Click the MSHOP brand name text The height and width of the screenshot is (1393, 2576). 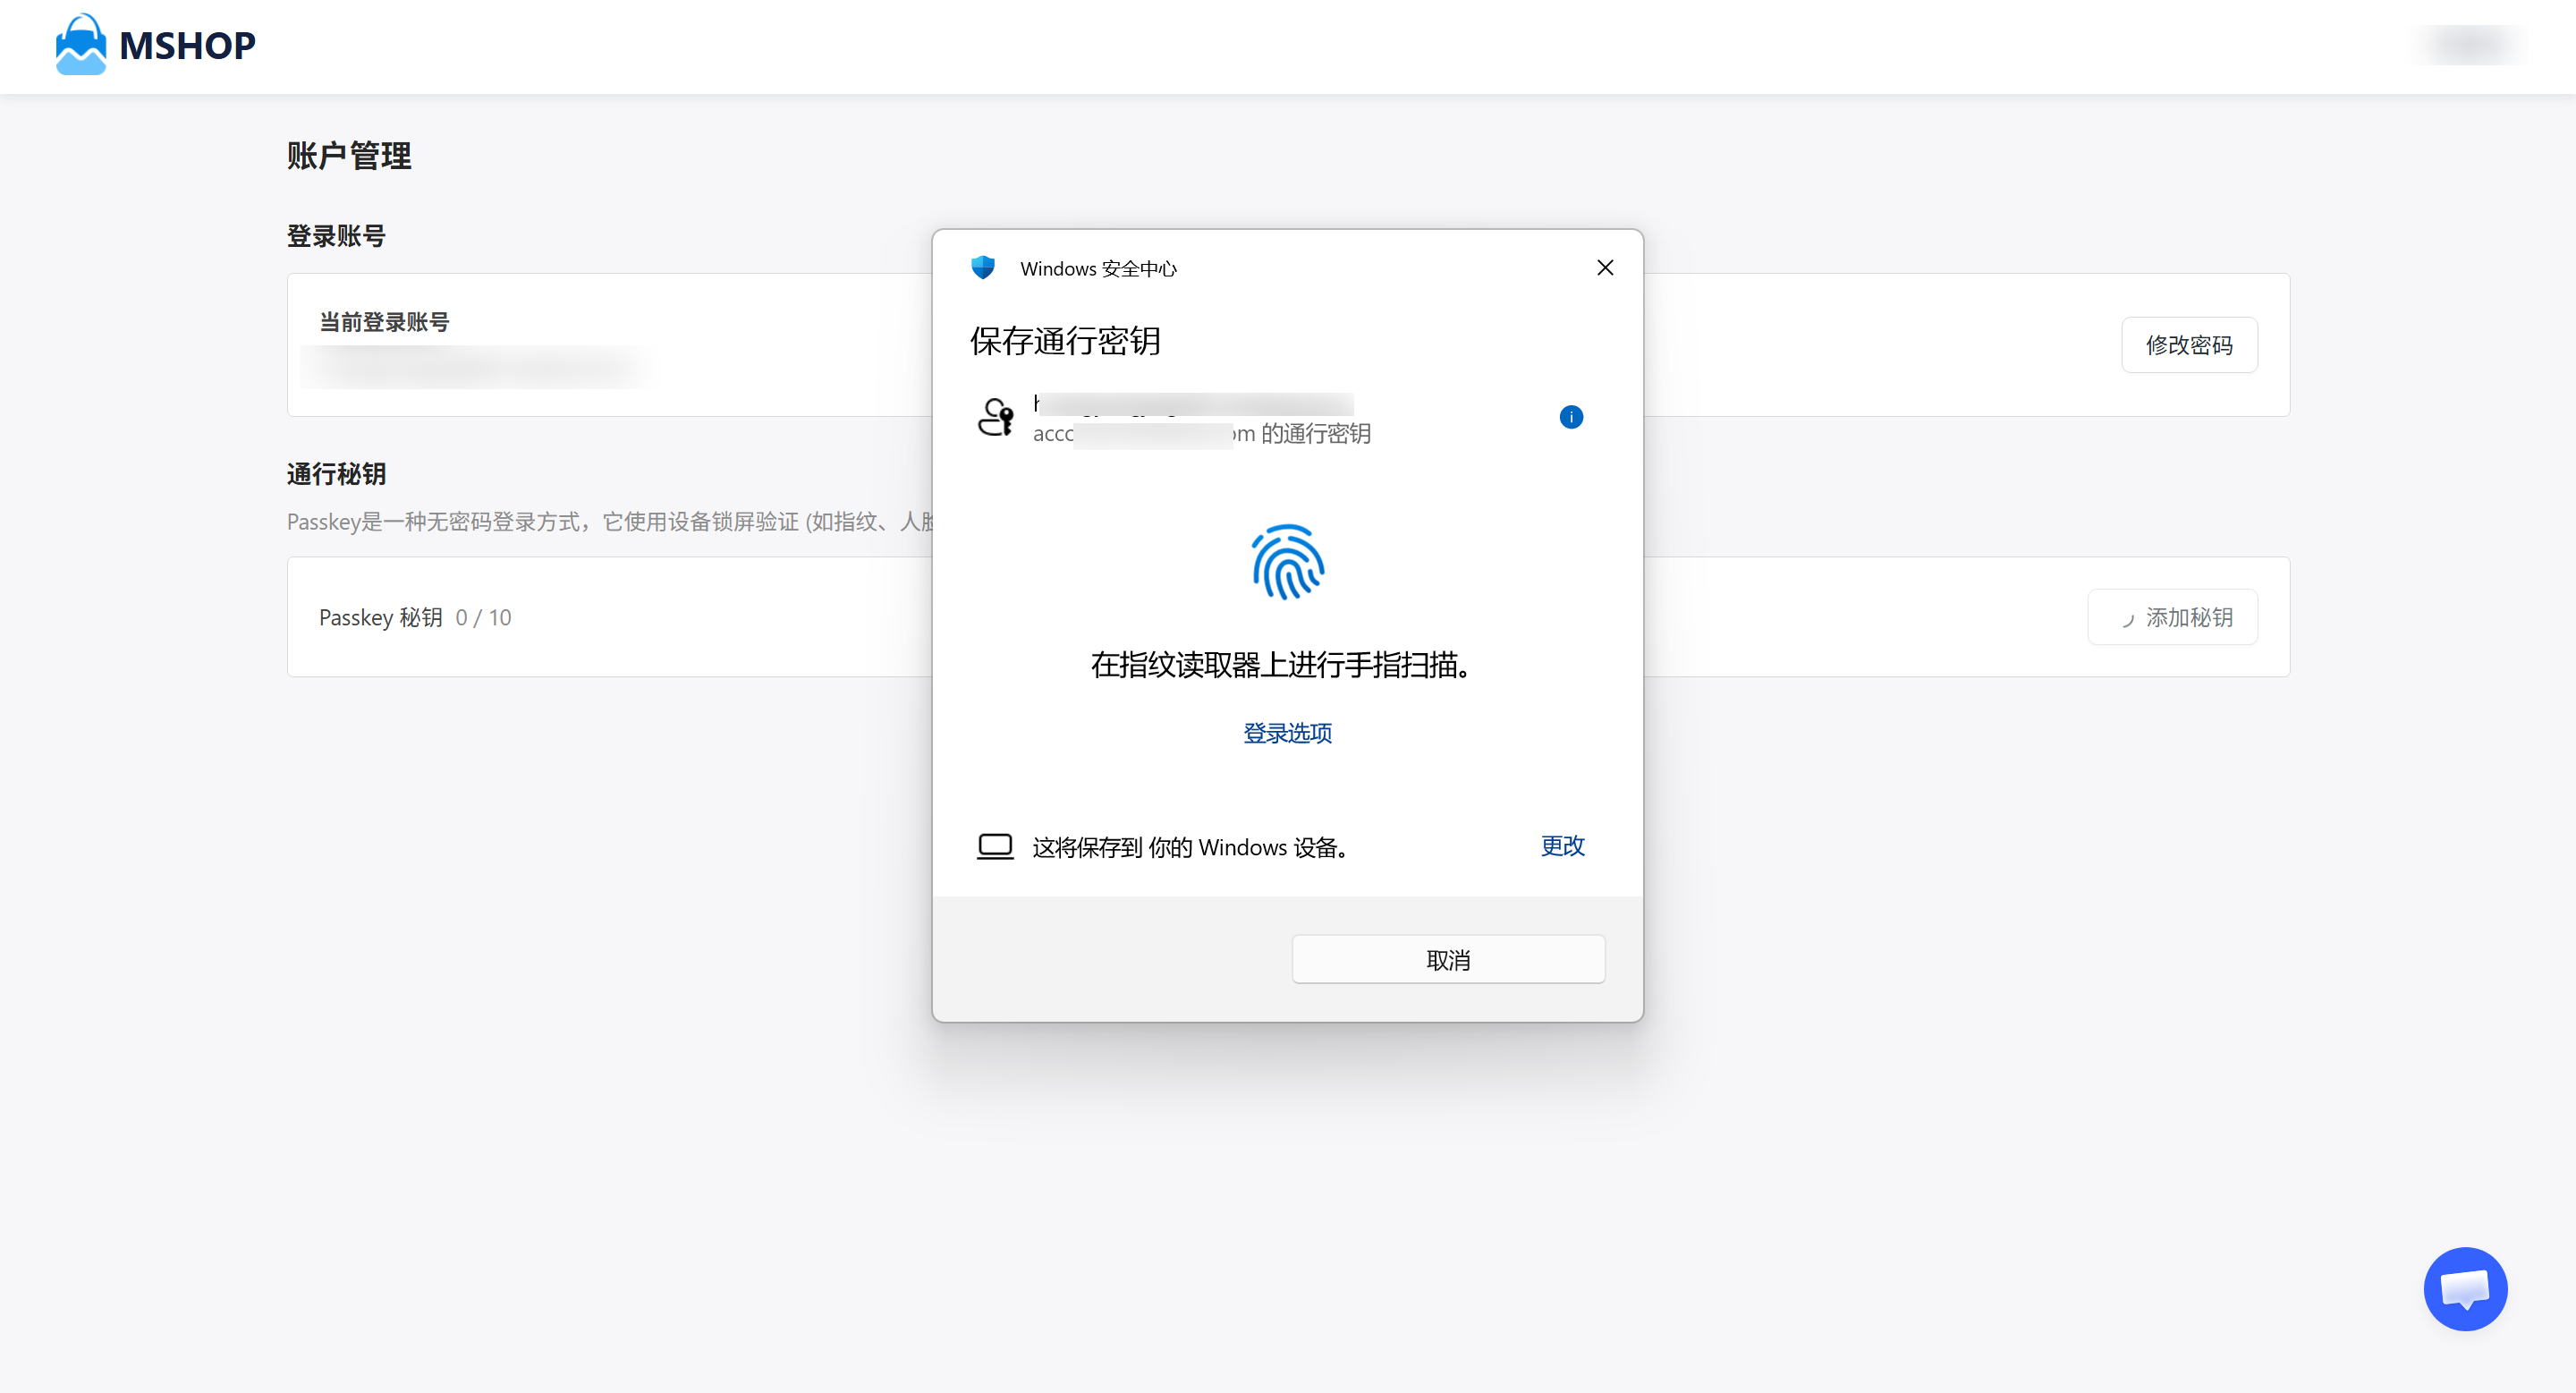tap(187, 45)
